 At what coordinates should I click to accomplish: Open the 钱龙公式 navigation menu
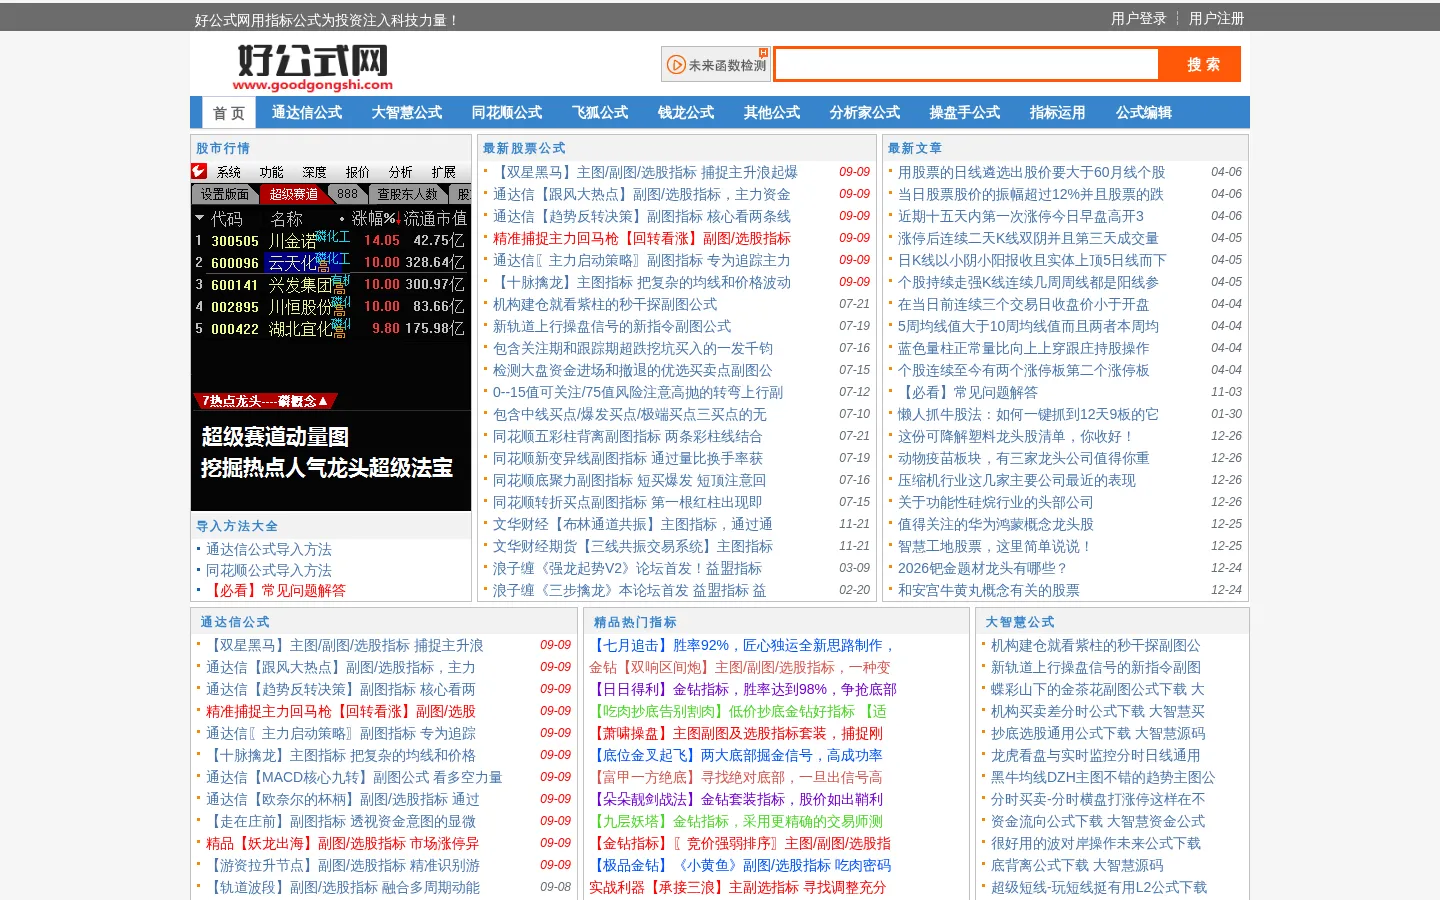click(x=686, y=113)
